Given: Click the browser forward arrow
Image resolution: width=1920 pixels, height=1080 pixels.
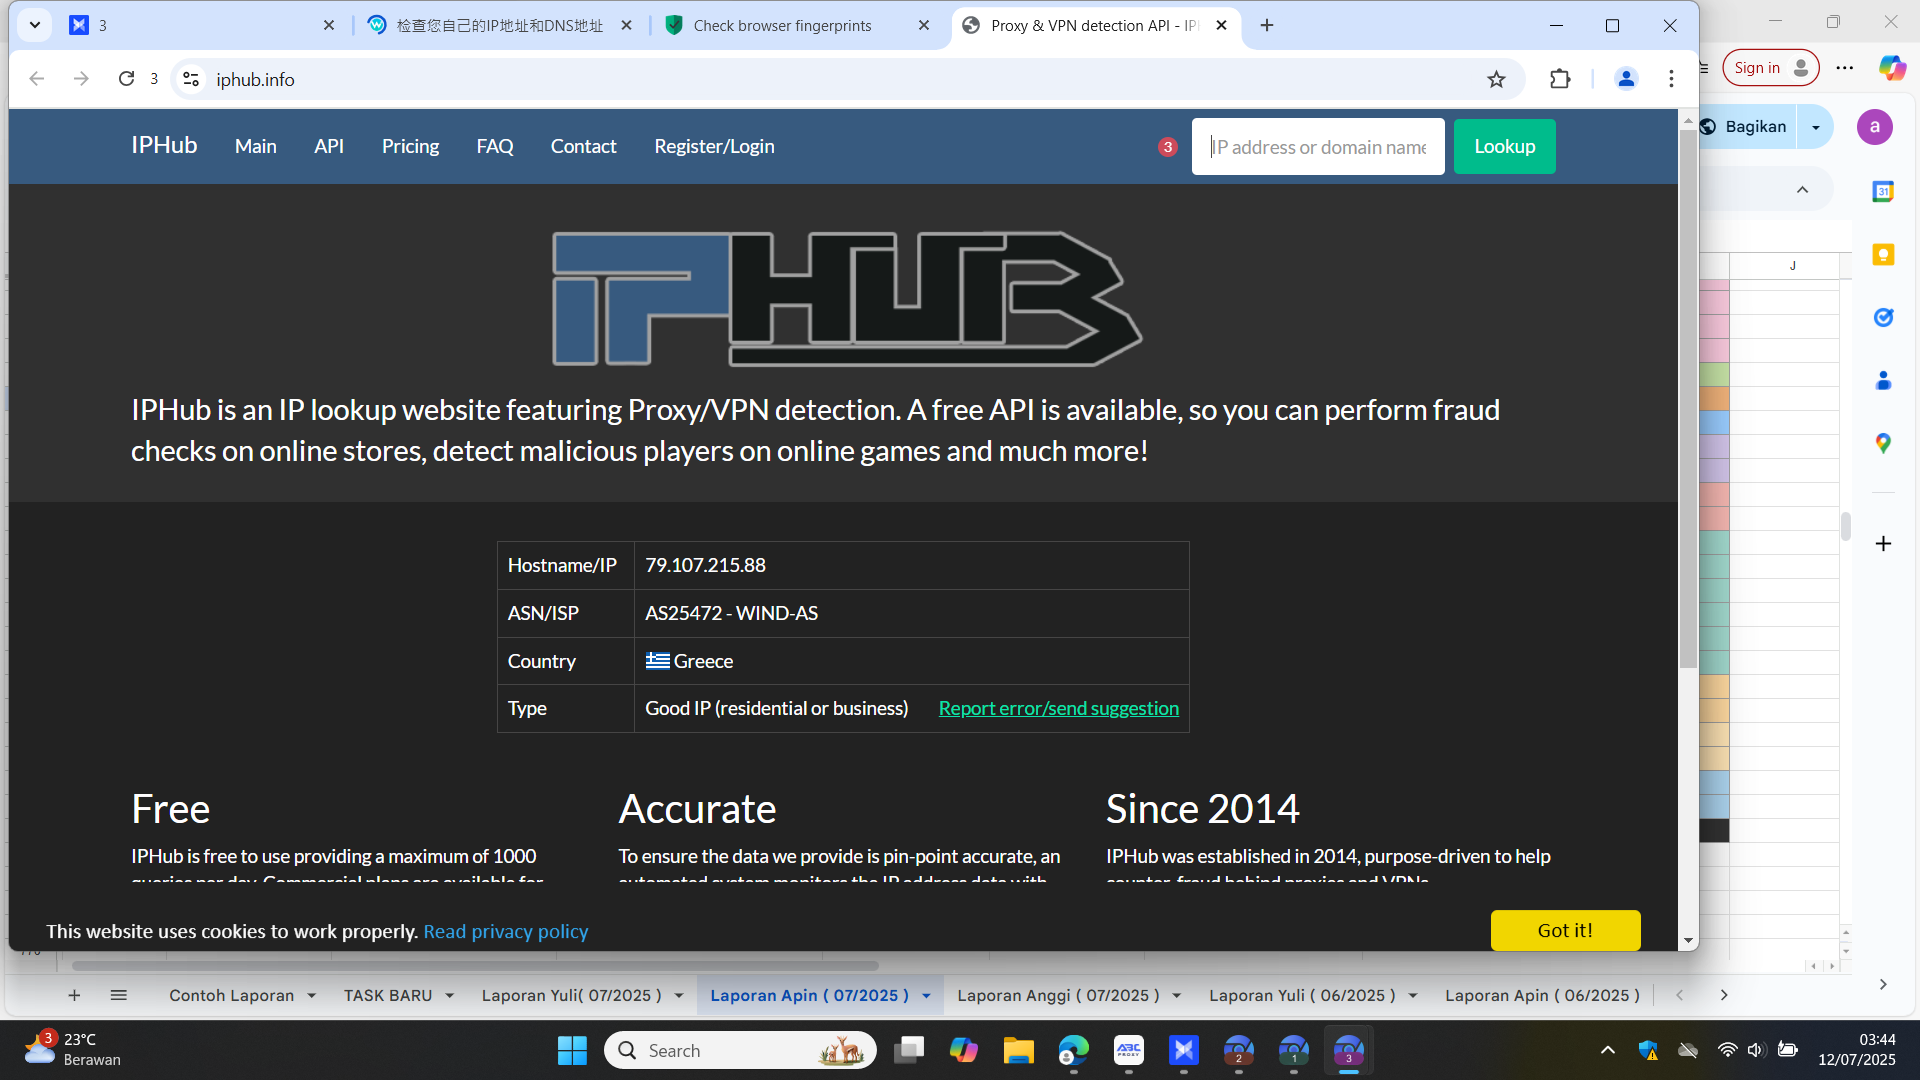Looking at the screenshot, I should [x=81, y=79].
